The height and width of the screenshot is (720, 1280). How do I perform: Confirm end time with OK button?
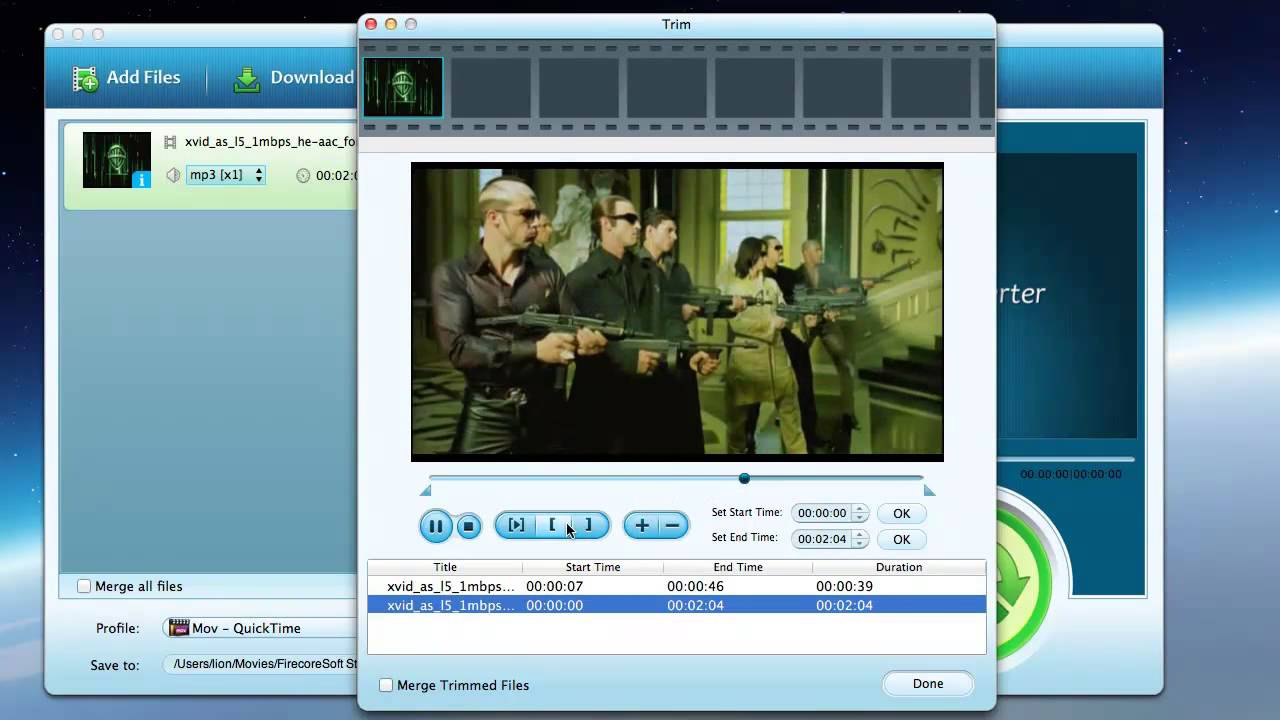point(901,539)
